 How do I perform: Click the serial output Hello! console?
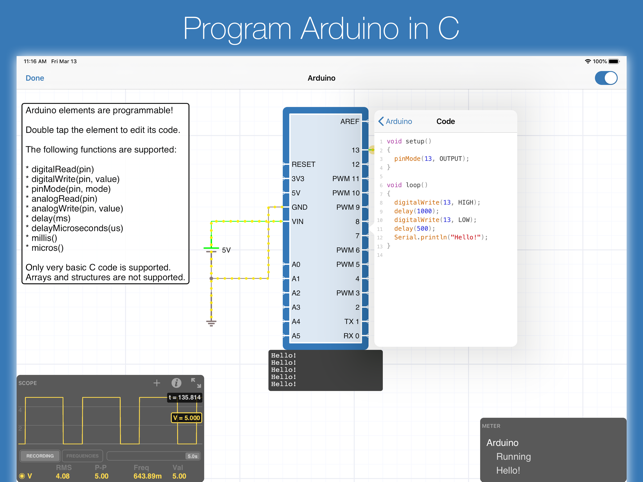(x=326, y=370)
